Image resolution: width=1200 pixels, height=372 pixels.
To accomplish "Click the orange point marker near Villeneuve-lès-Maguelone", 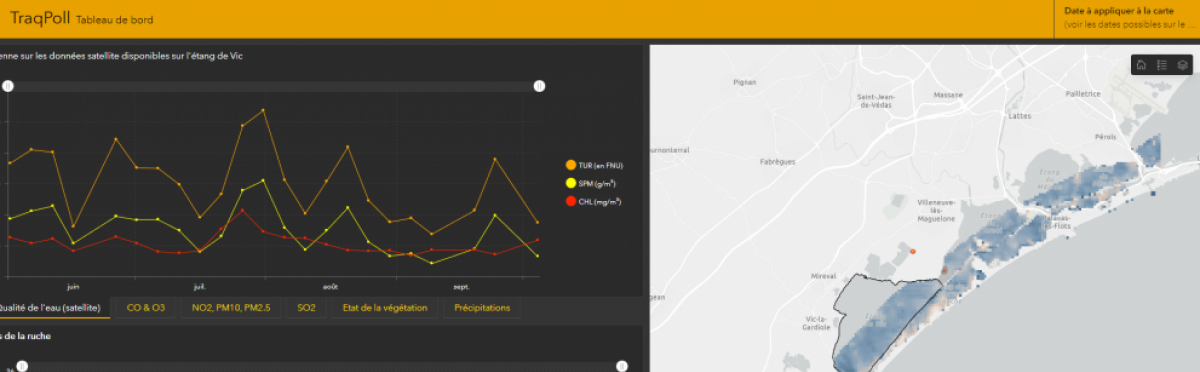I will (x=912, y=251).
